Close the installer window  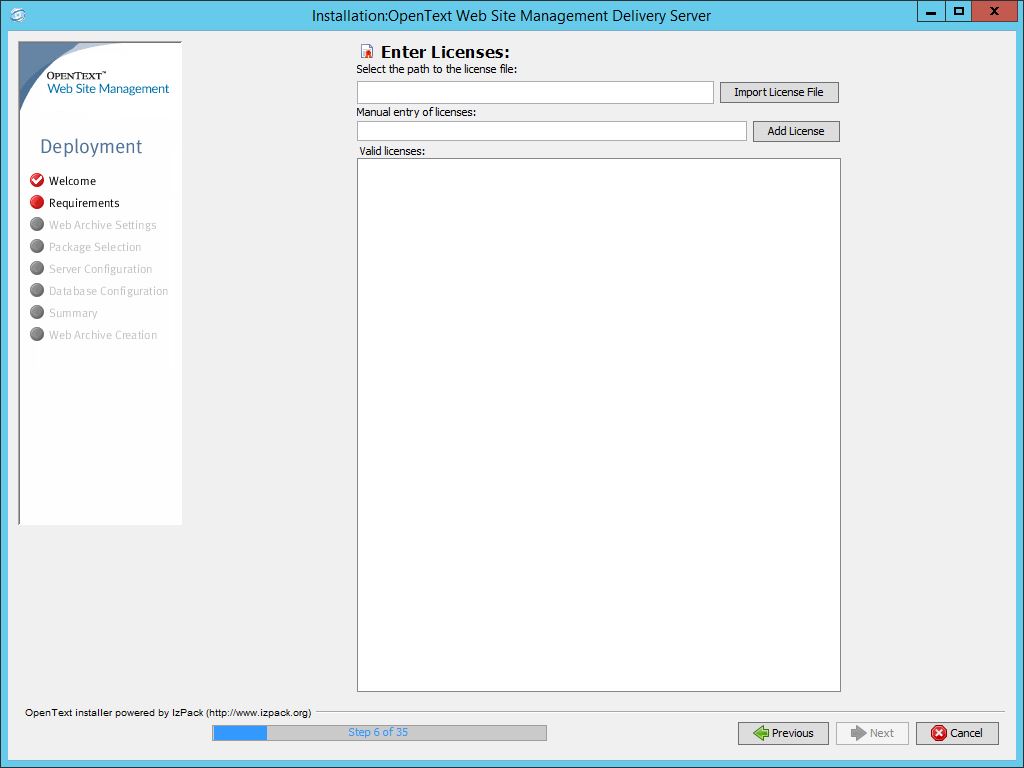[995, 11]
